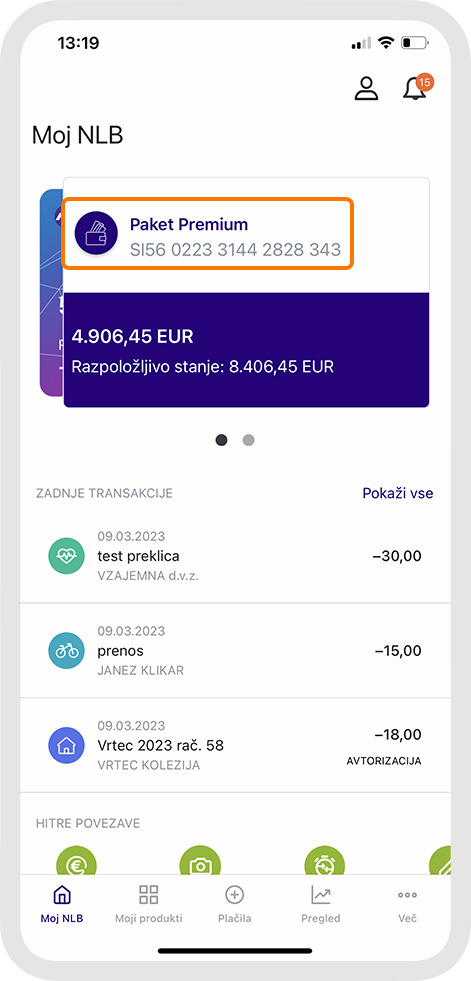Open the Moj NLB tab
This screenshot has width=471, height=981.
(62, 904)
